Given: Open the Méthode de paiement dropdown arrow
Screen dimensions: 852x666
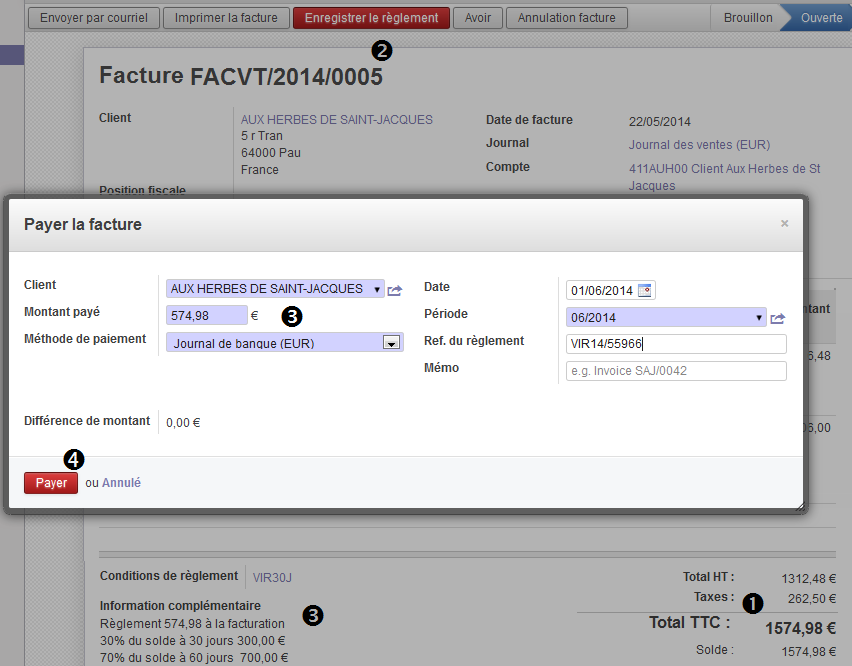Looking at the screenshot, I should 391,343.
